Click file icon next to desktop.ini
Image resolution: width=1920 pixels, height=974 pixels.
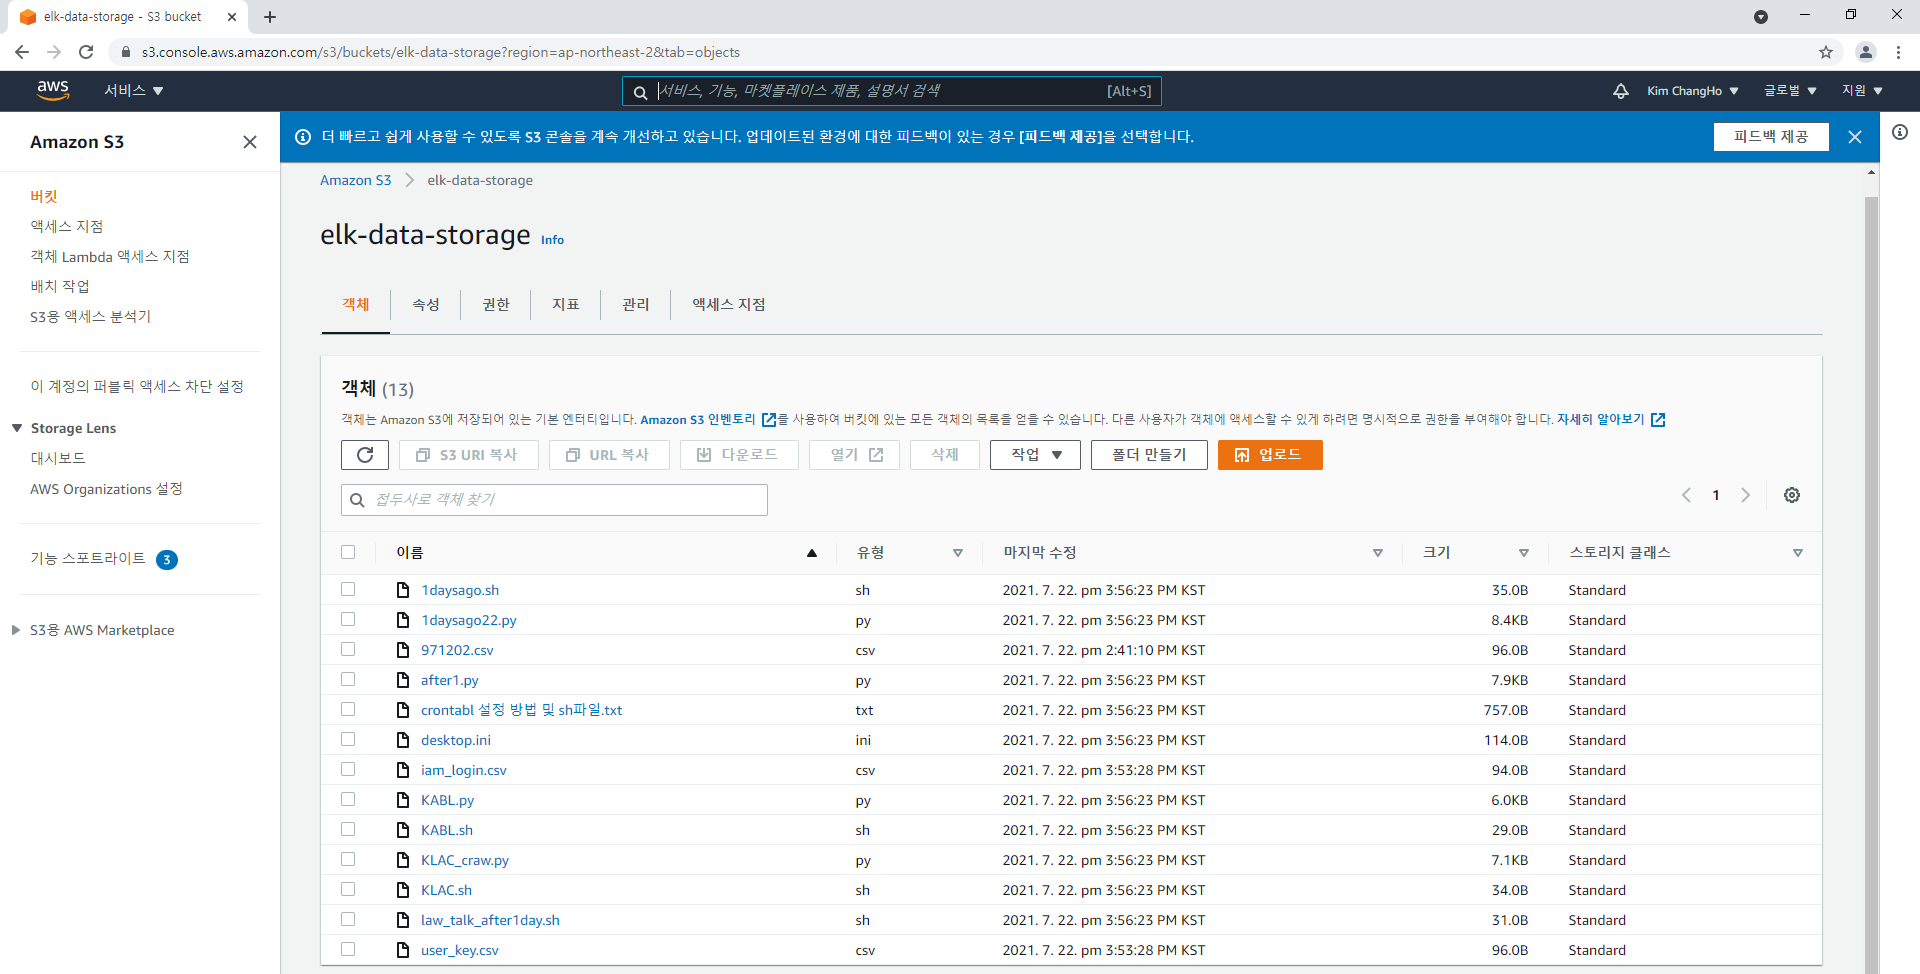point(403,740)
